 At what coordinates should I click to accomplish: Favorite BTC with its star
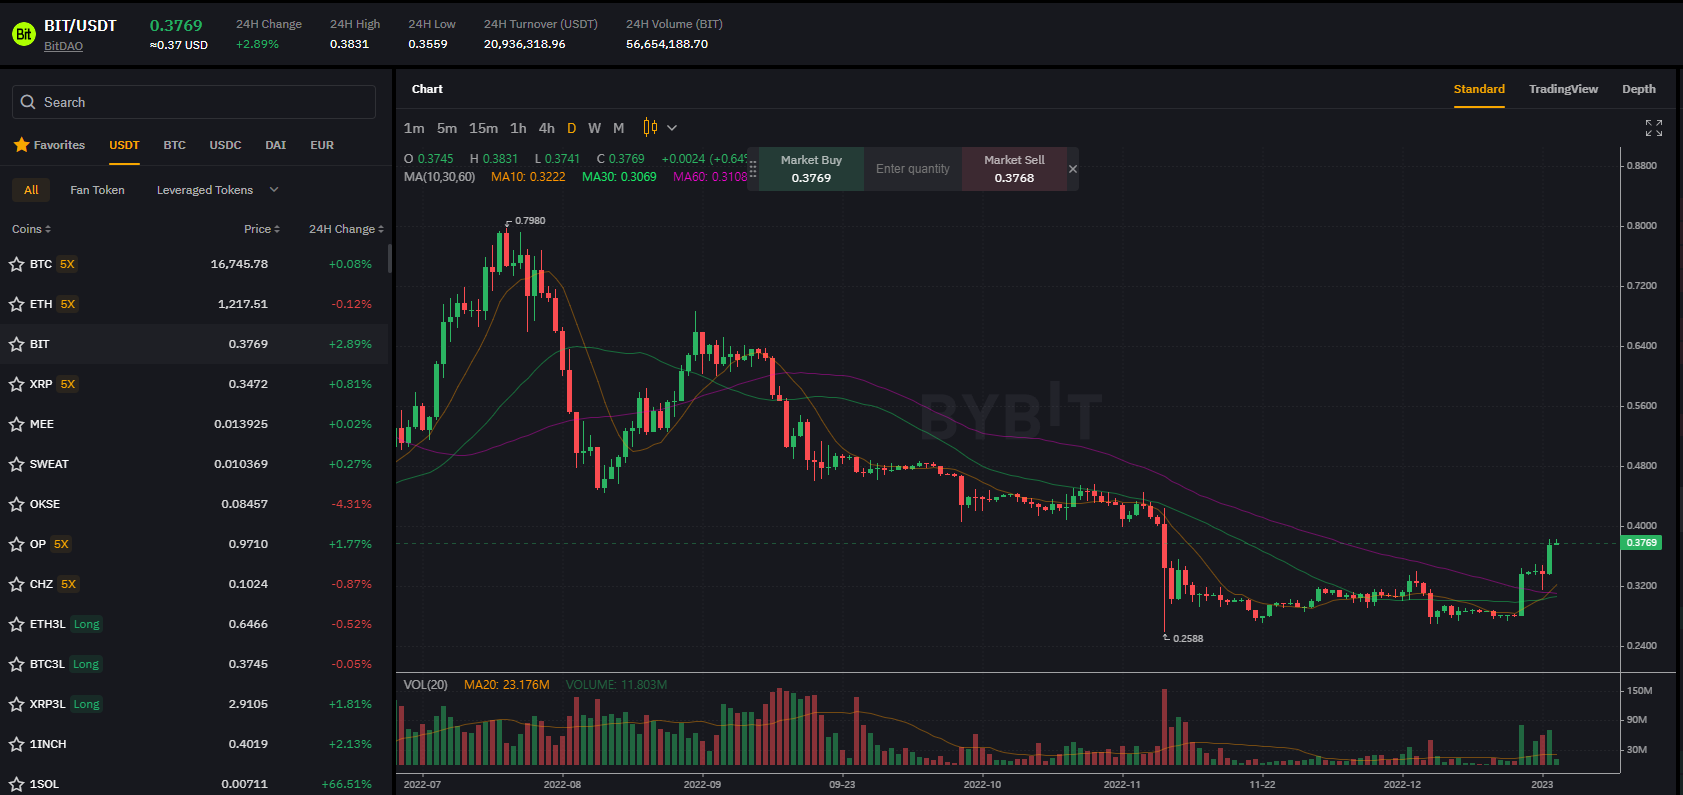pos(16,264)
